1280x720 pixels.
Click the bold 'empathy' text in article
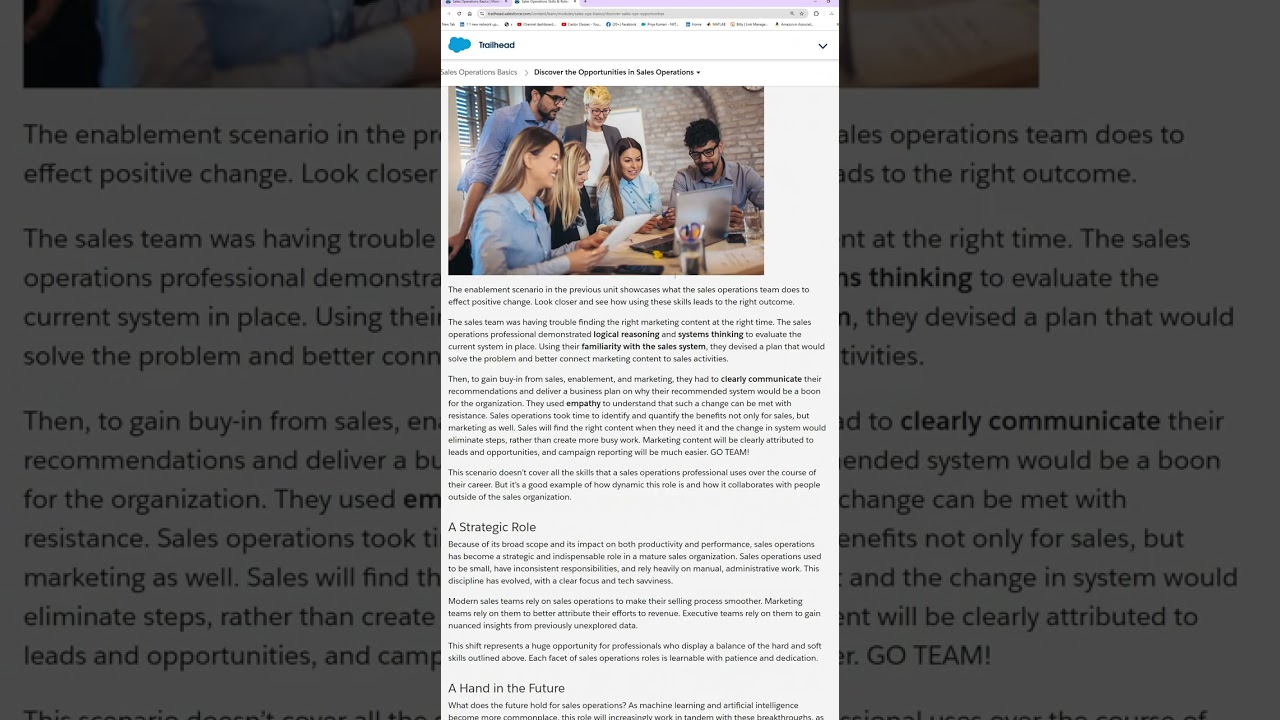(x=584, y=403)
